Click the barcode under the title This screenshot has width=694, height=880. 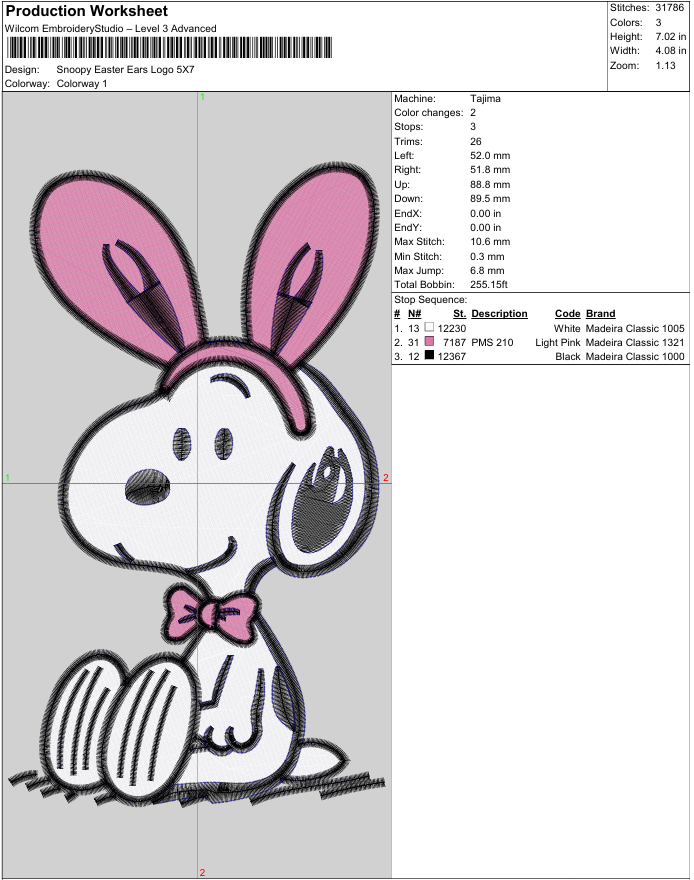pos(178,48)
